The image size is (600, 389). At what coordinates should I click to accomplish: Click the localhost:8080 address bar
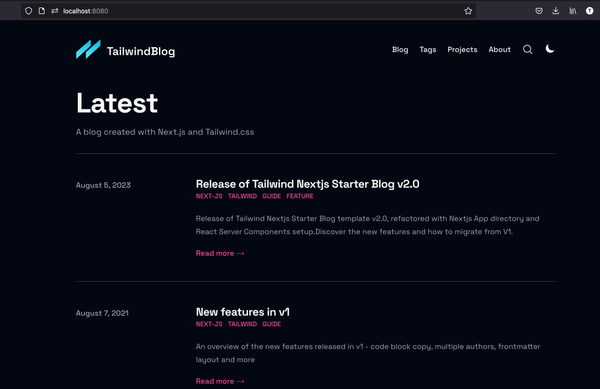248,11
